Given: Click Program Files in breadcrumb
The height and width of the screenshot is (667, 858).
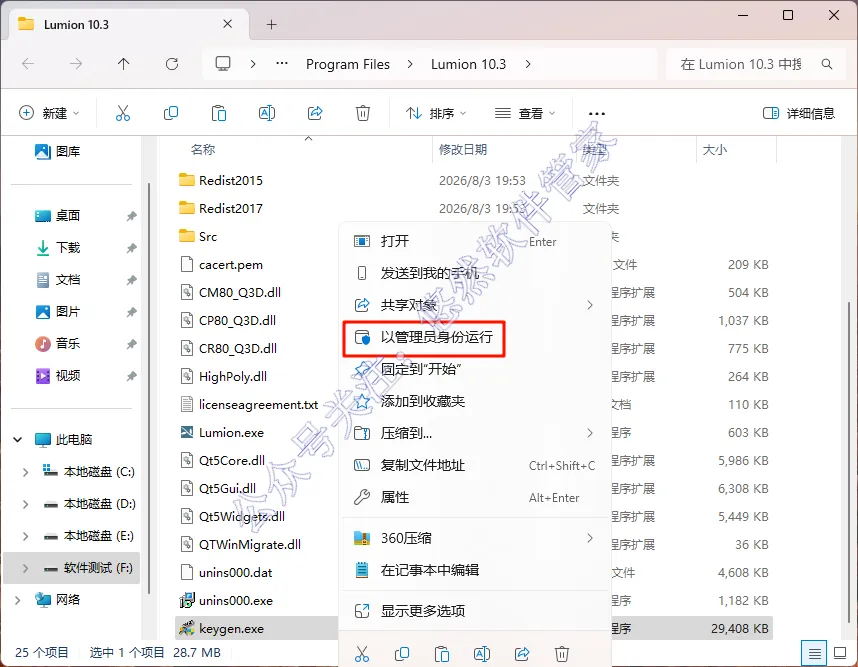Looking at the screenshot, I should pyautogui.click(x=347, y=64).
